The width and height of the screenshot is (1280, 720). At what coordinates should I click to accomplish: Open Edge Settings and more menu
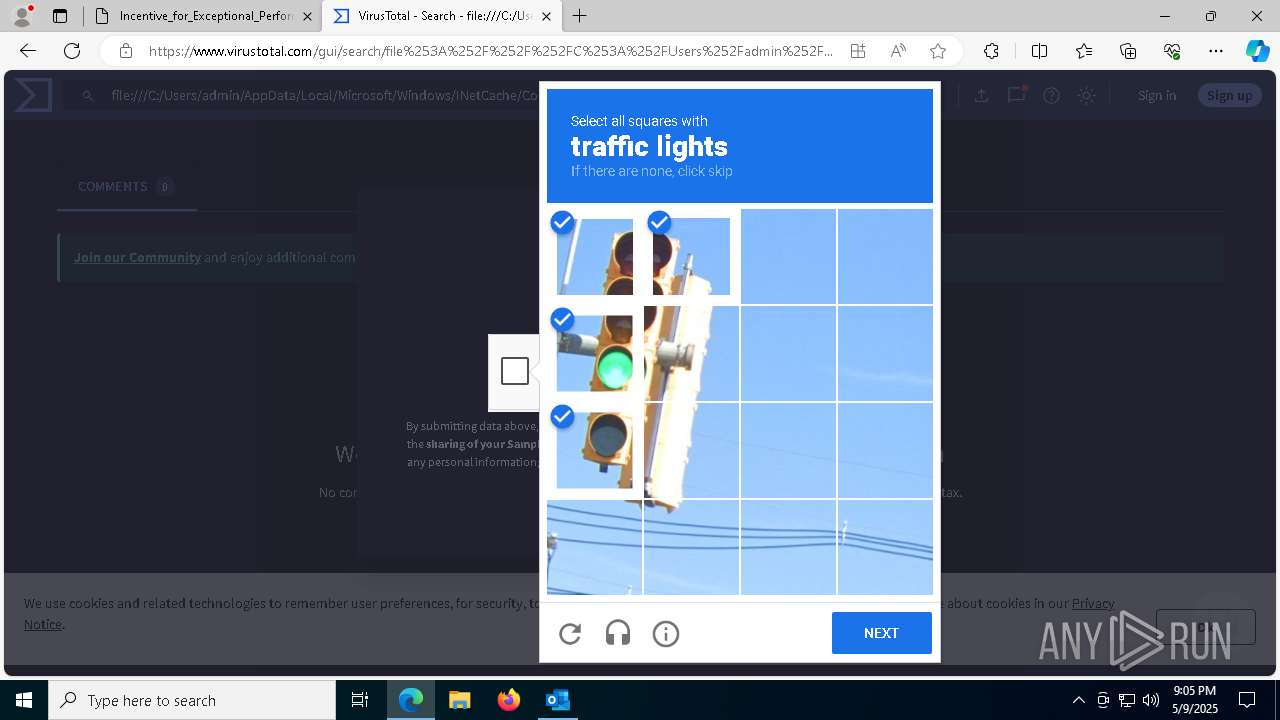click(x=1216, y=51)
